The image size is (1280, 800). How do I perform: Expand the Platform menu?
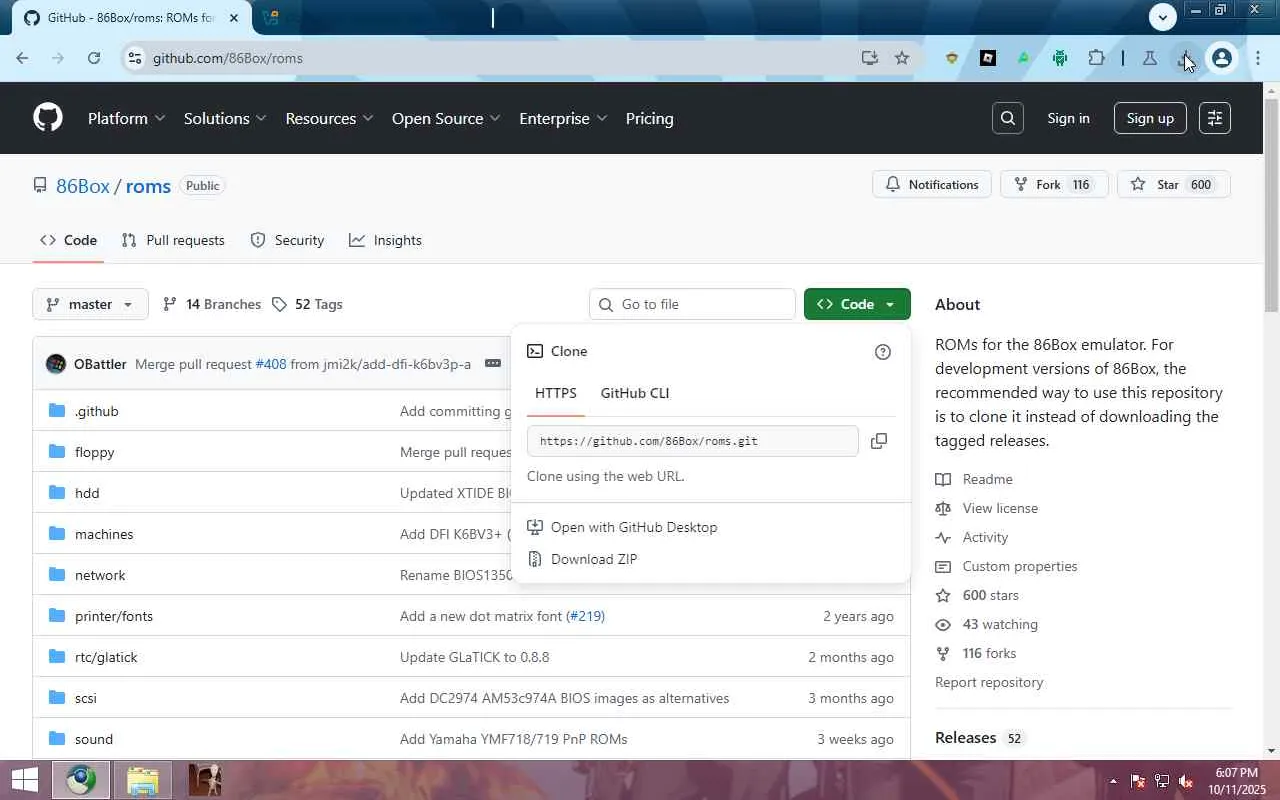pyautogui.click(x=126, y=118)
